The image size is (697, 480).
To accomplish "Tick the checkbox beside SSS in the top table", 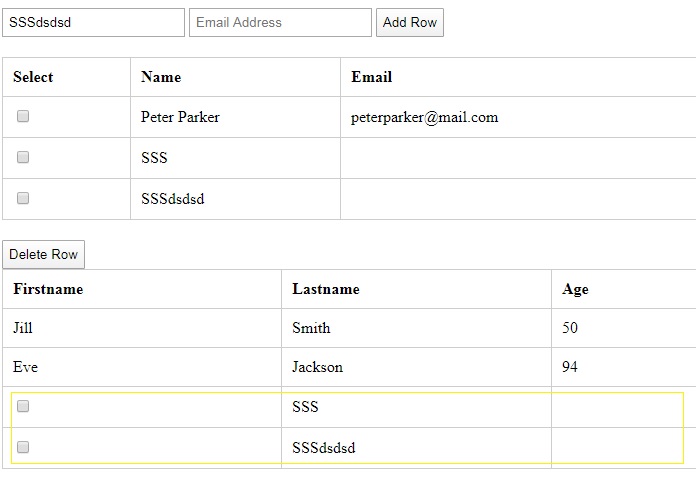I will pos(23,157).
